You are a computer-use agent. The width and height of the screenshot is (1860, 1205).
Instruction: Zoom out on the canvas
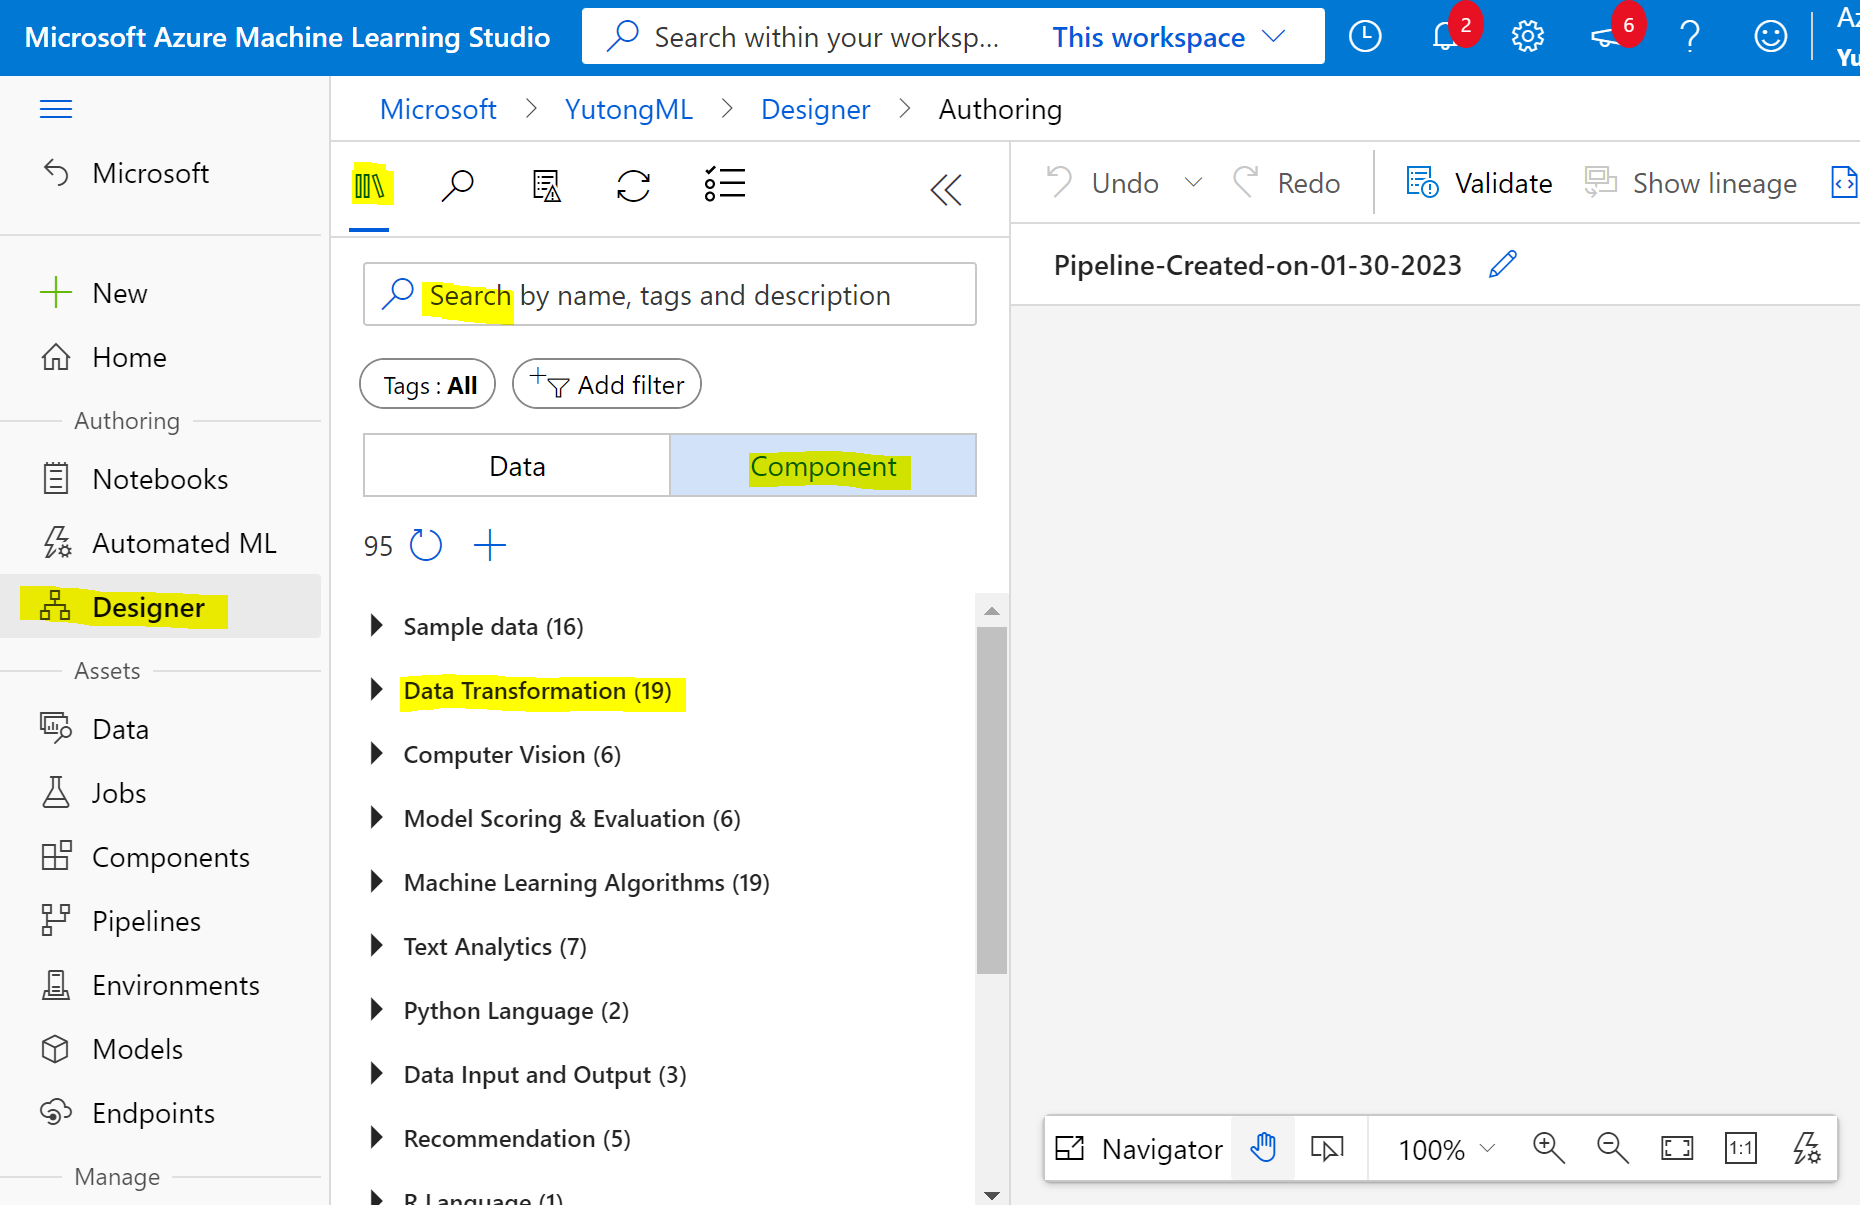tap(1612, 1148)
